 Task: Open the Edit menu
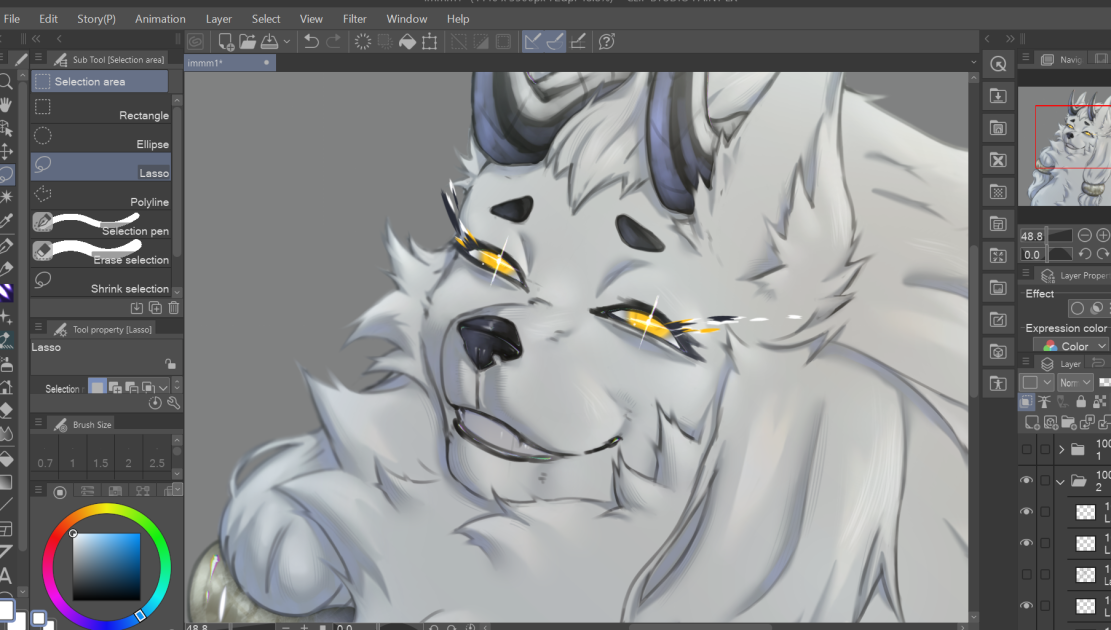pos(48,18)
